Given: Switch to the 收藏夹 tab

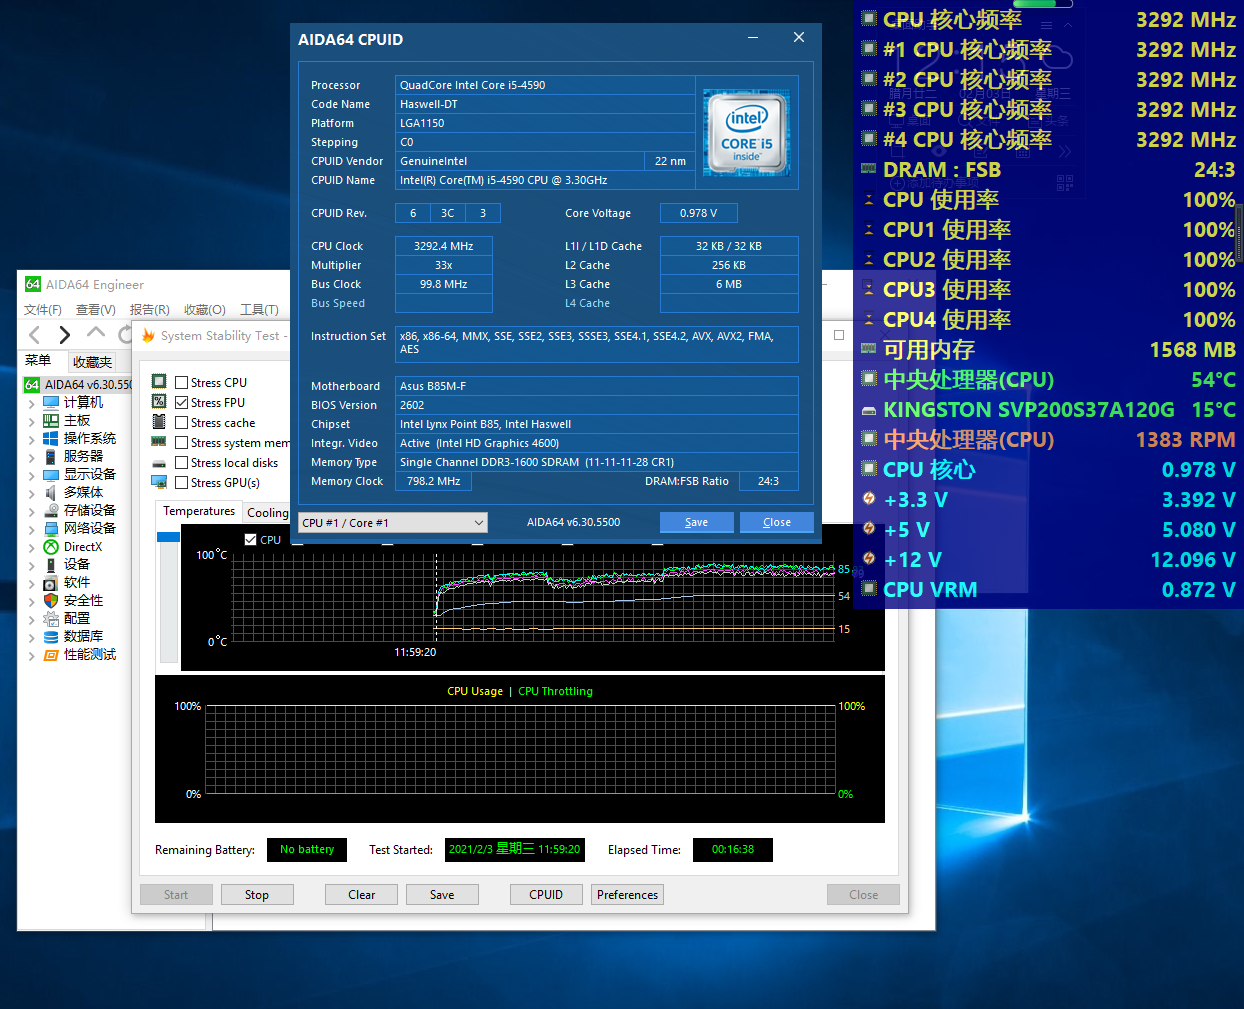Looking at the screenshot, I should (92, 362).
